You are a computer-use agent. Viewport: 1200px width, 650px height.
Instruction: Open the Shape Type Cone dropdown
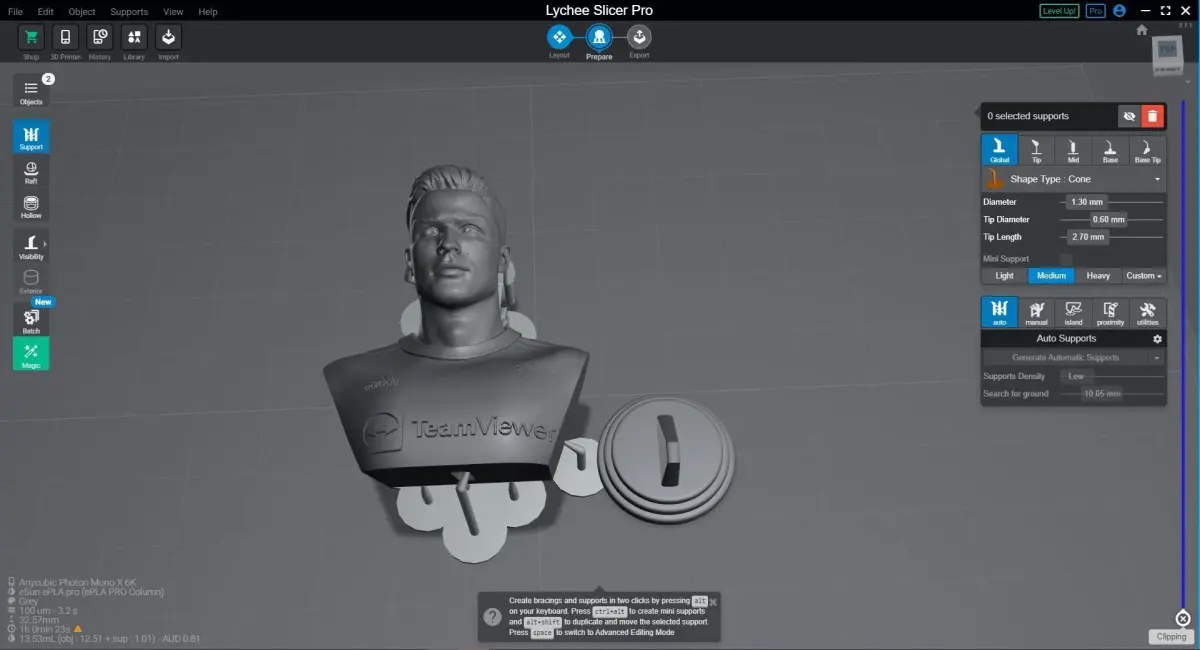pos(1073,179)
